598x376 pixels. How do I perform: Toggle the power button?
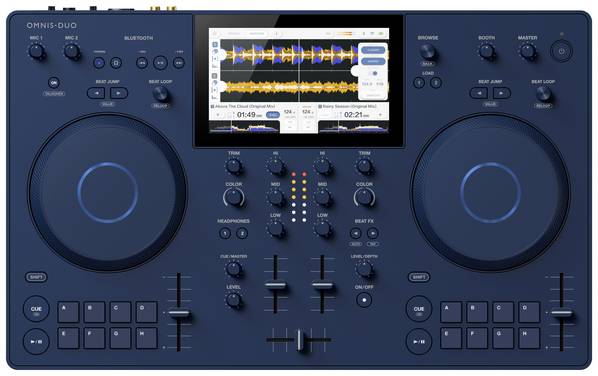pos(561,51)
